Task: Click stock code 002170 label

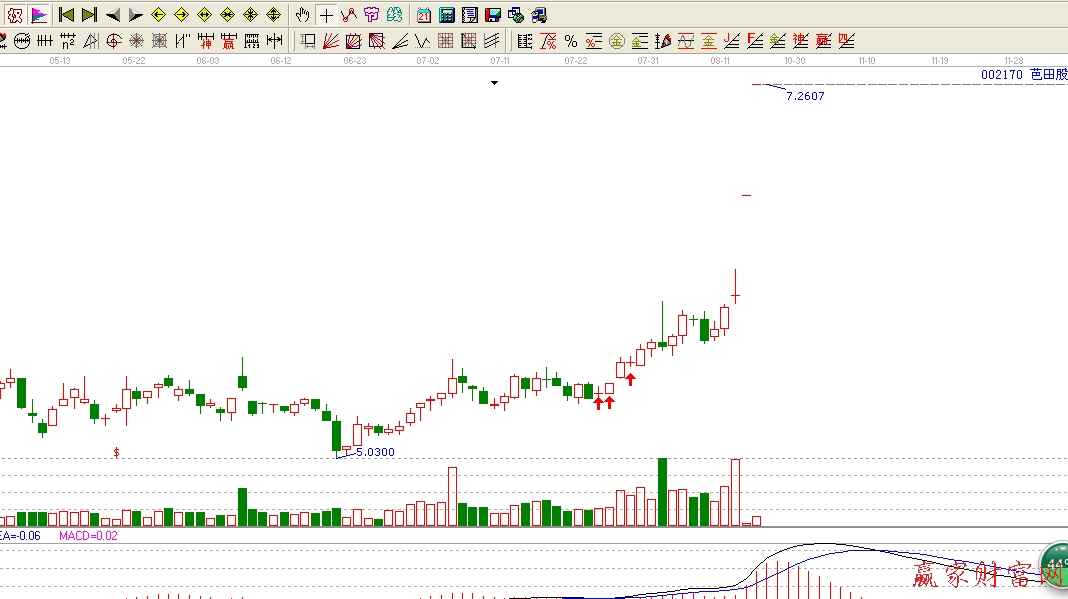Action: [x=1001, y=75]
